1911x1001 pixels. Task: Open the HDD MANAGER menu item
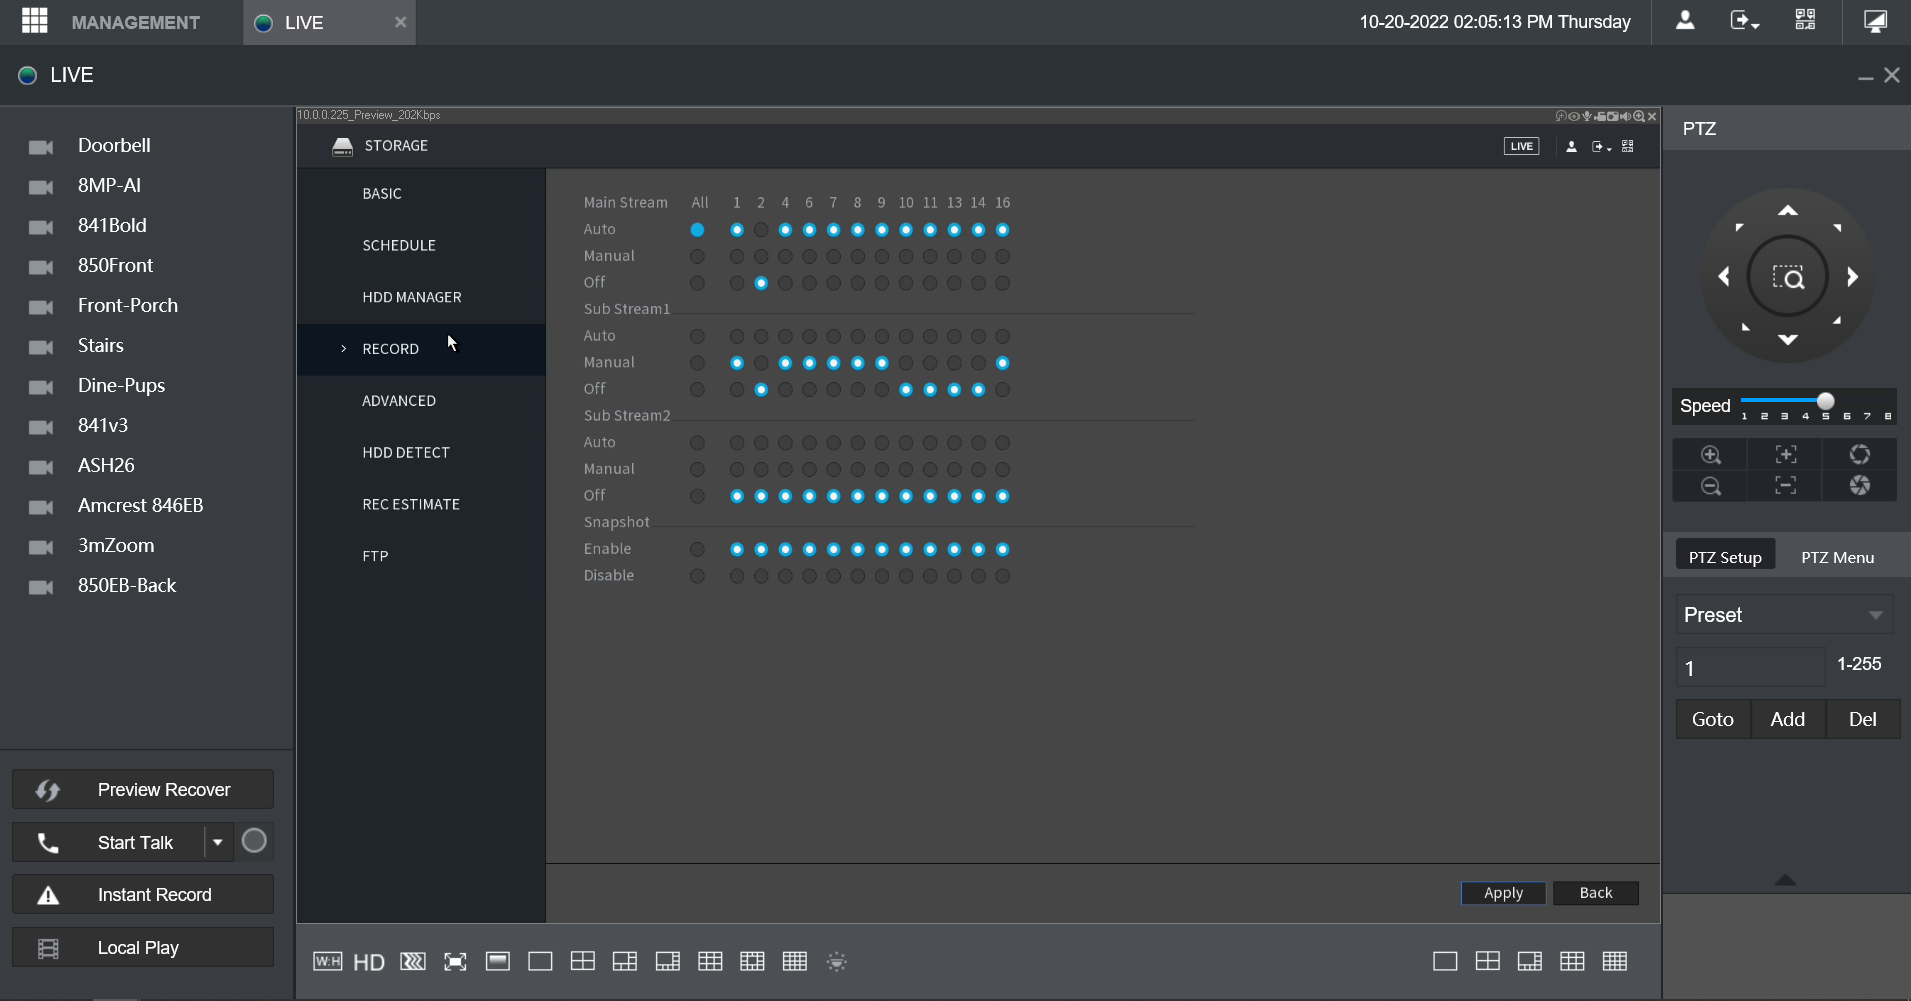click(412, 297)
